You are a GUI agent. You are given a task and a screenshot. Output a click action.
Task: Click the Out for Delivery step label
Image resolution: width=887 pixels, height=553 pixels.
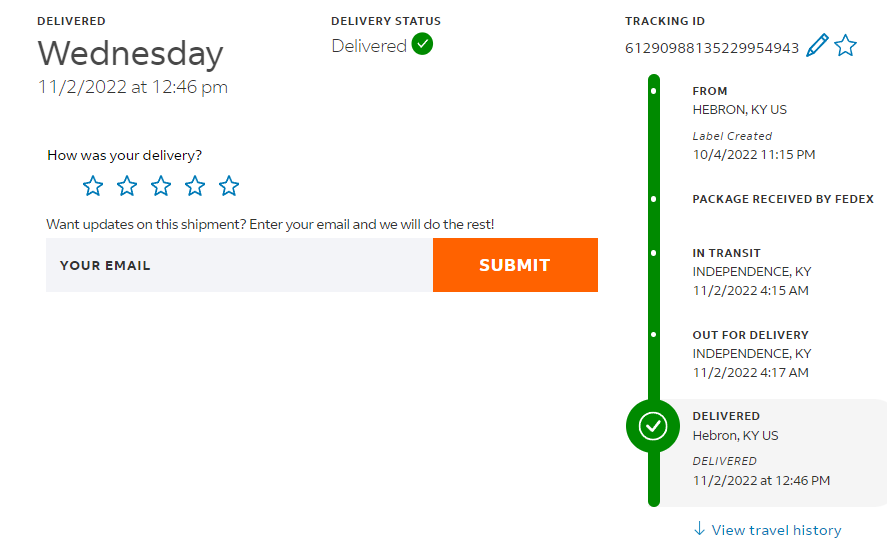click(750, 335)
